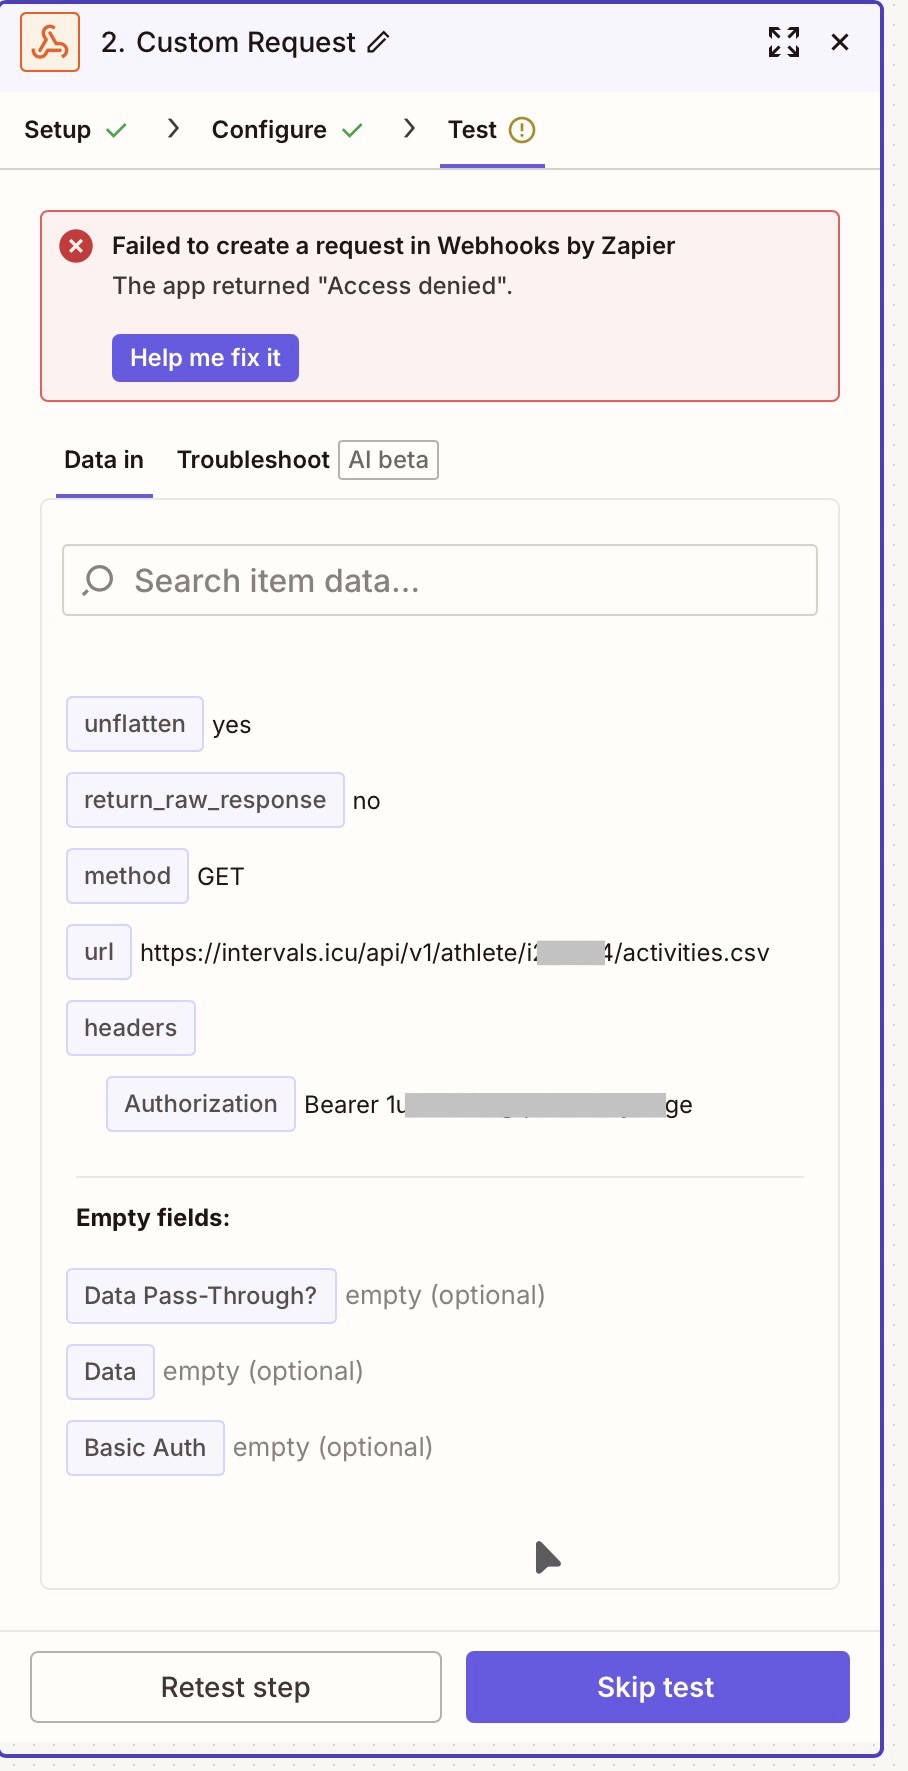Click the Retest step button
Viewport: 908px width, 1771px height.
236,1687
